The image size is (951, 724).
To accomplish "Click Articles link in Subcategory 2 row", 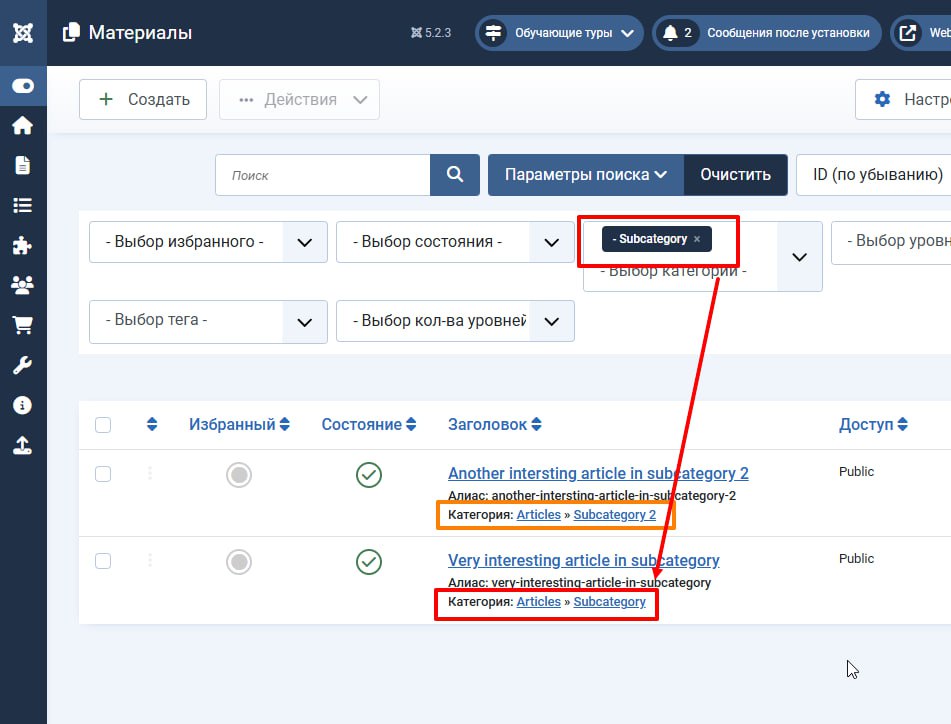I will coord(539,515).
